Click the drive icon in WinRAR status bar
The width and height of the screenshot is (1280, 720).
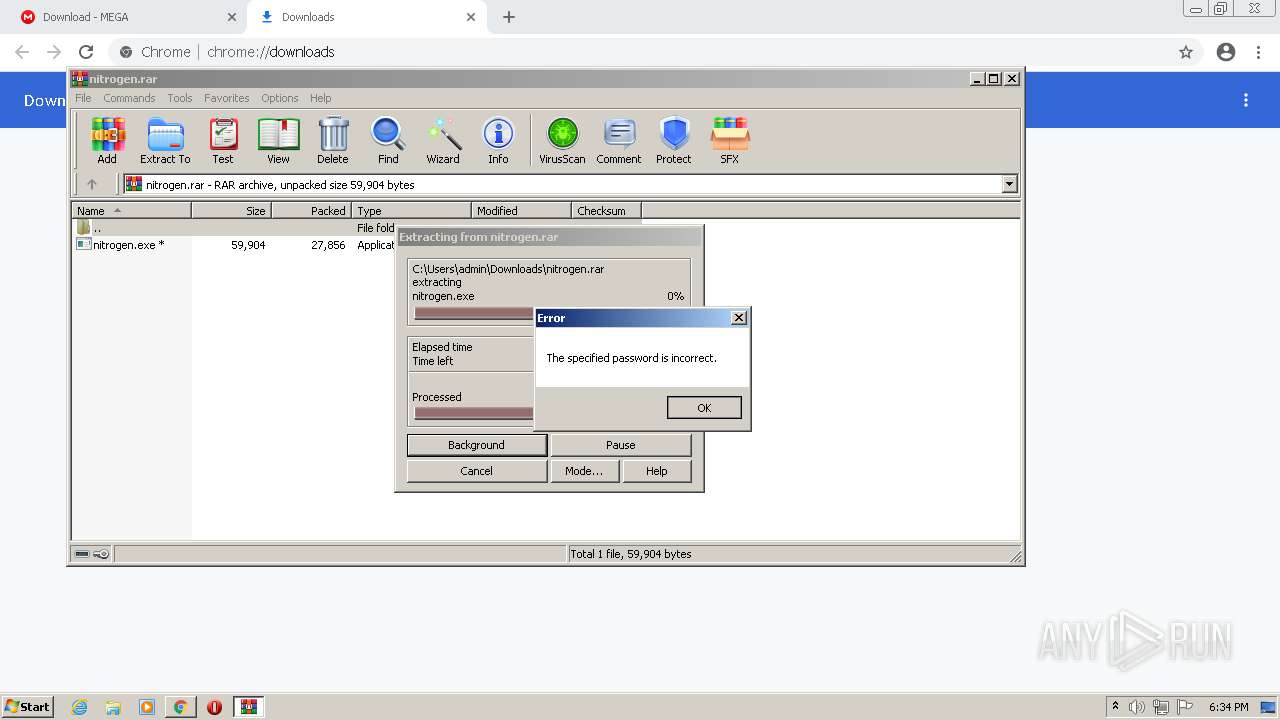82,554
